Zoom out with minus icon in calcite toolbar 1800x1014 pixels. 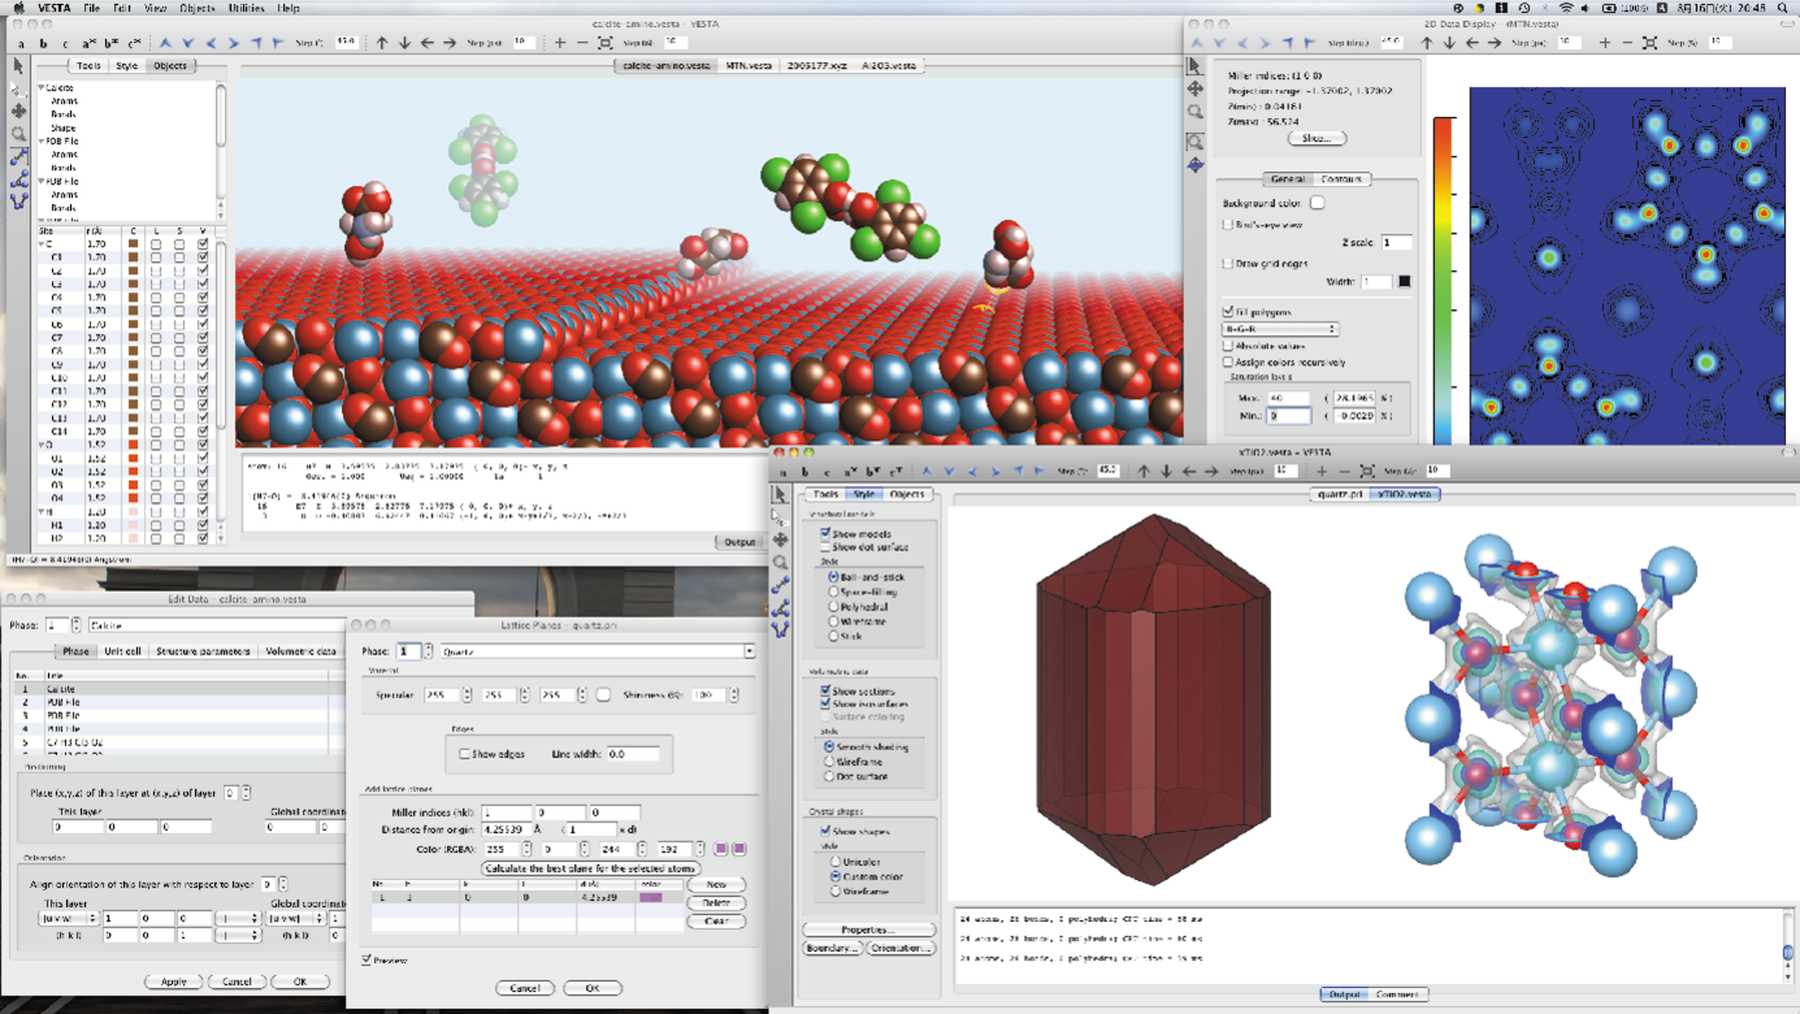(582, 43)
